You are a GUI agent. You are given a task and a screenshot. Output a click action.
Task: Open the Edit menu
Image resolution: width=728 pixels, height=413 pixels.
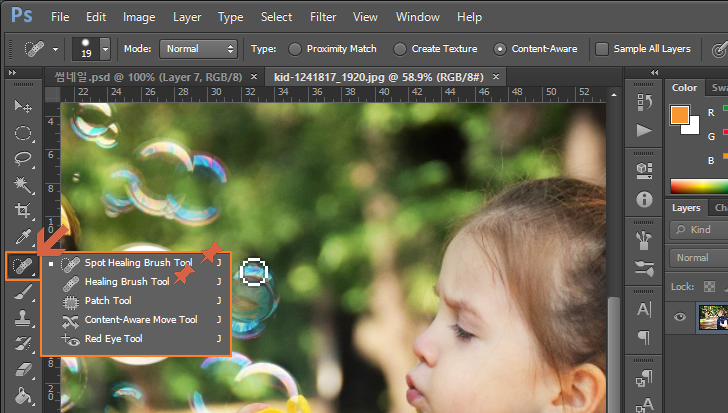[96, 17]
